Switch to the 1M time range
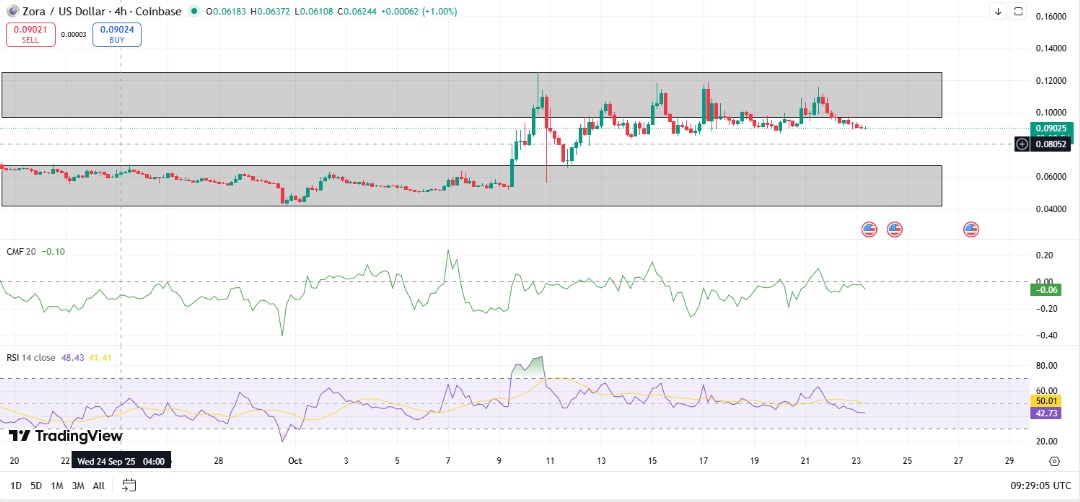 click(x=57, y=485)
